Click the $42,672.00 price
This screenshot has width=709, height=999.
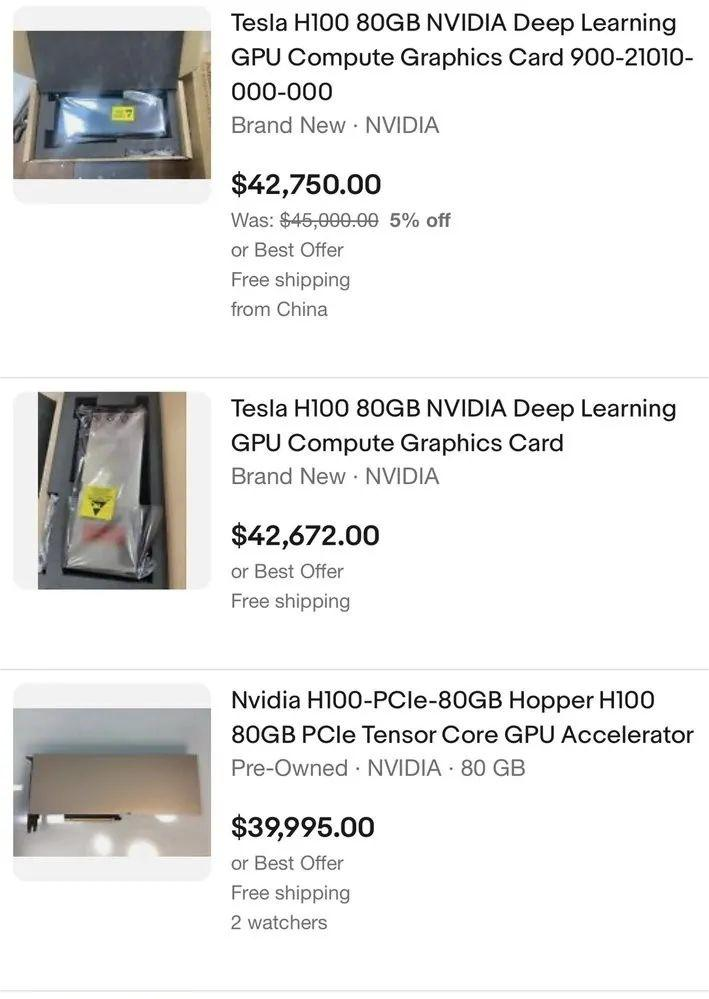coord(305,536)
